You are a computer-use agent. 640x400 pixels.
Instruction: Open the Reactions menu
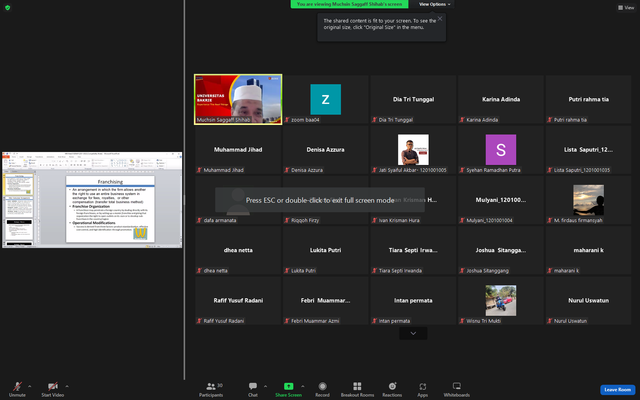(x=392, y=389)
